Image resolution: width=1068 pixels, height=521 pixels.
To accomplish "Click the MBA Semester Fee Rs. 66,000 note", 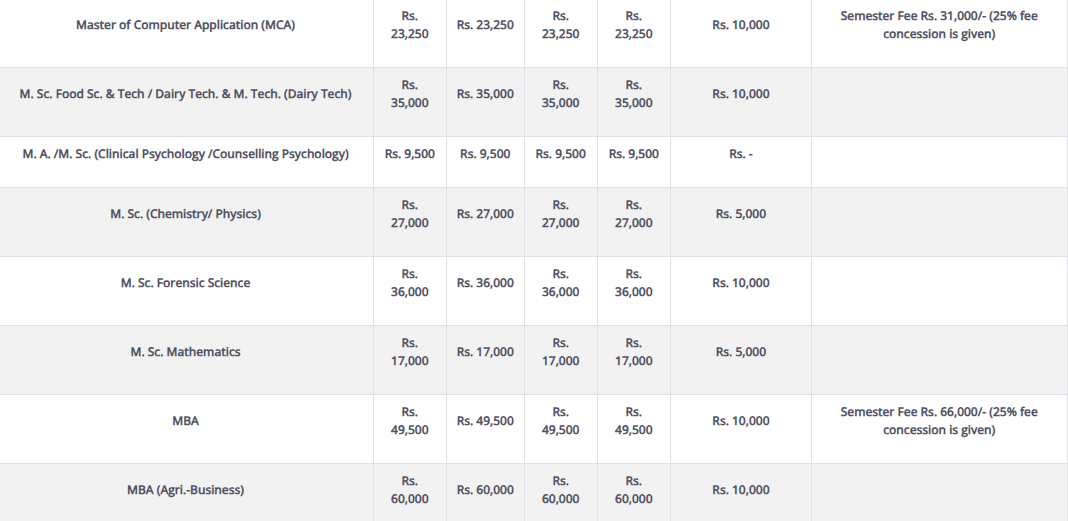I will coord(939,421).
